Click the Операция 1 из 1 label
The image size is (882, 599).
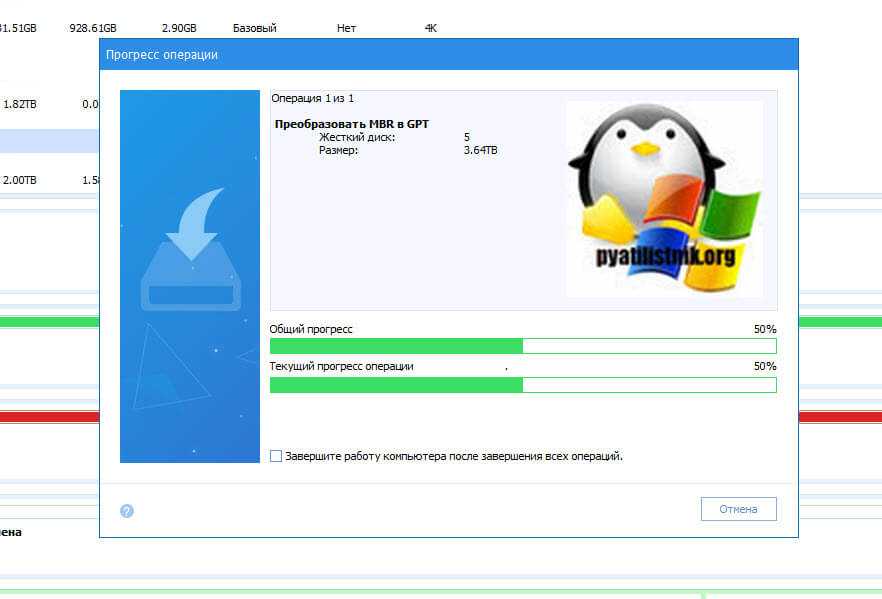click(x=312, y=98)
